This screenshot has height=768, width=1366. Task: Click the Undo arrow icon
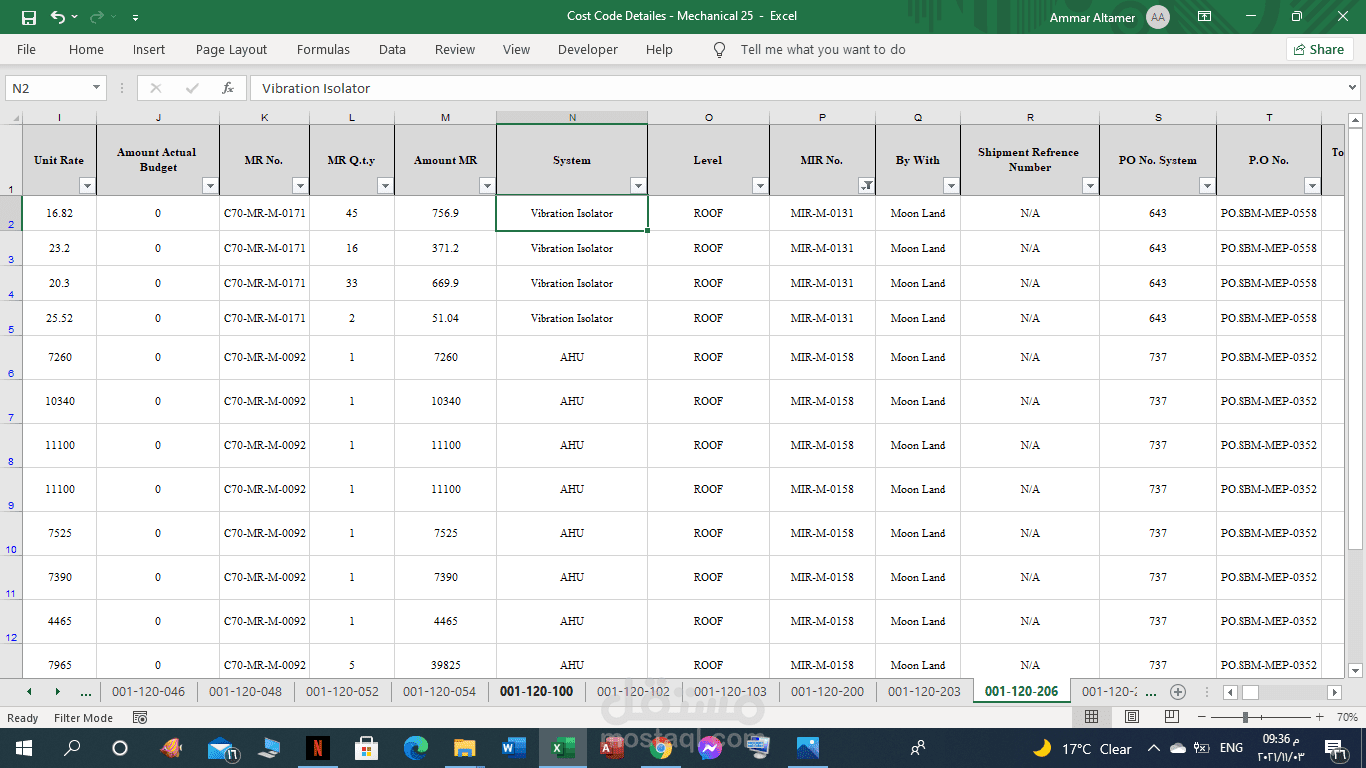58,17
